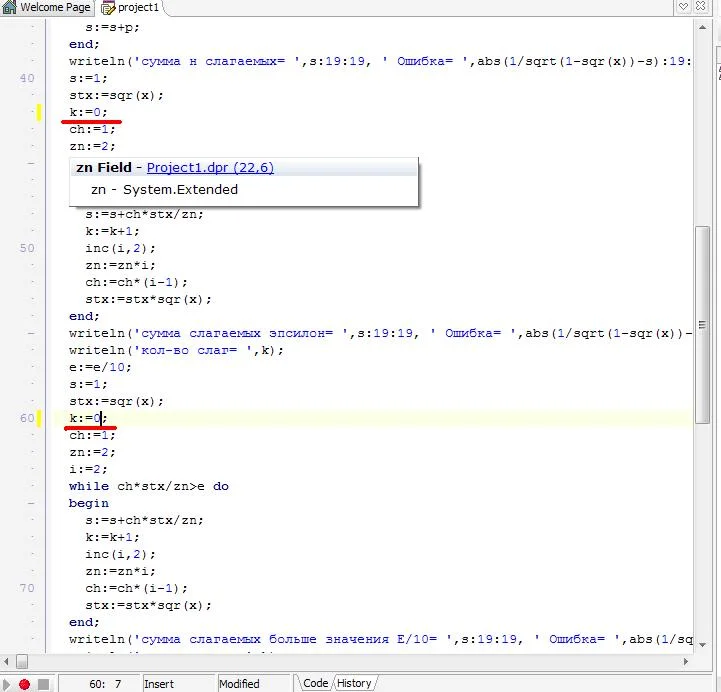
Task: Select the project1 editor tab
Action: [x=132, y=7]
